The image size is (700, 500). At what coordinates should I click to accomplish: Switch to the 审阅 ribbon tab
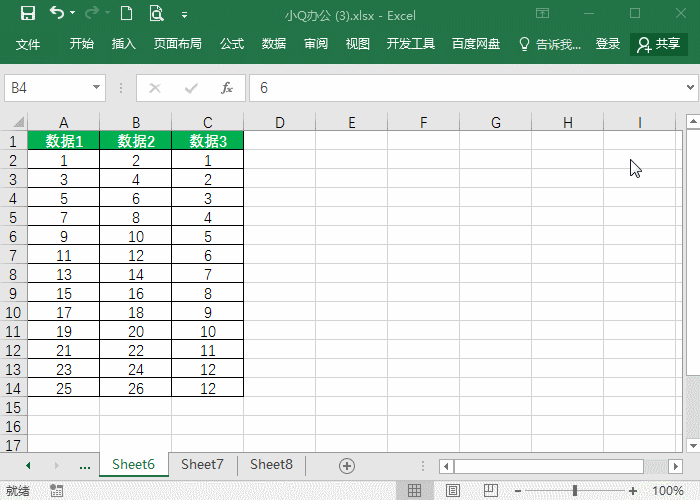click(x=316, y=44)
